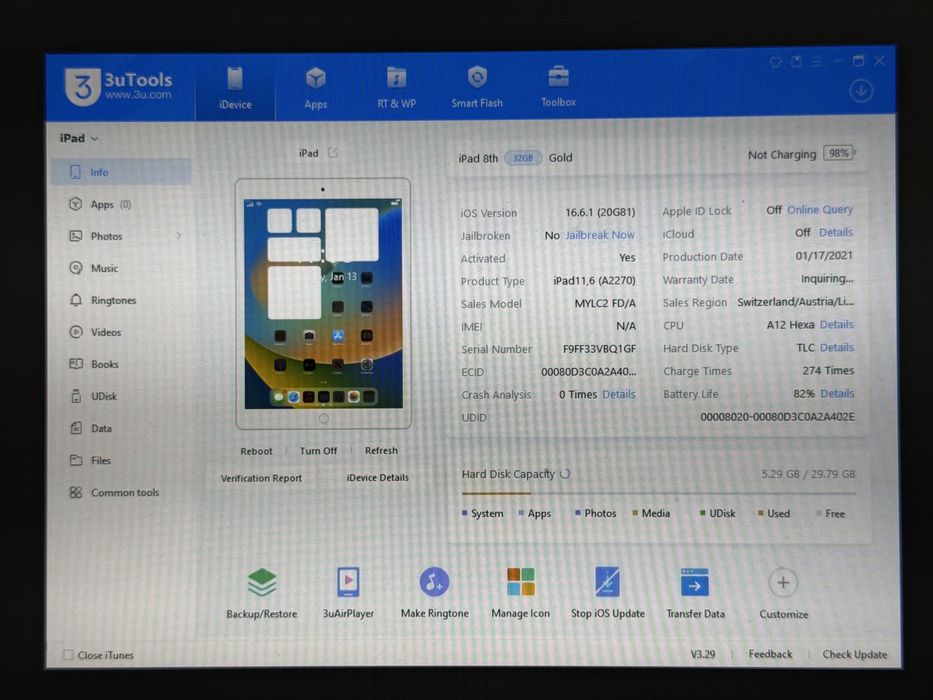Click the System legend swatch
This screenshot has height=700, width=933.
(465, 513)
